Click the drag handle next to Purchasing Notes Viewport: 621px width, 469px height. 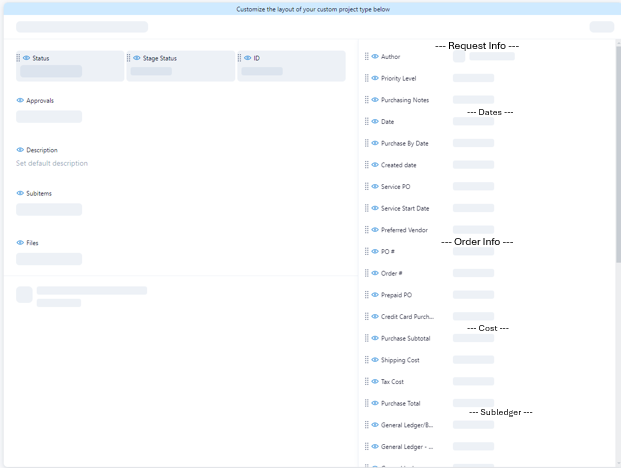367,100
